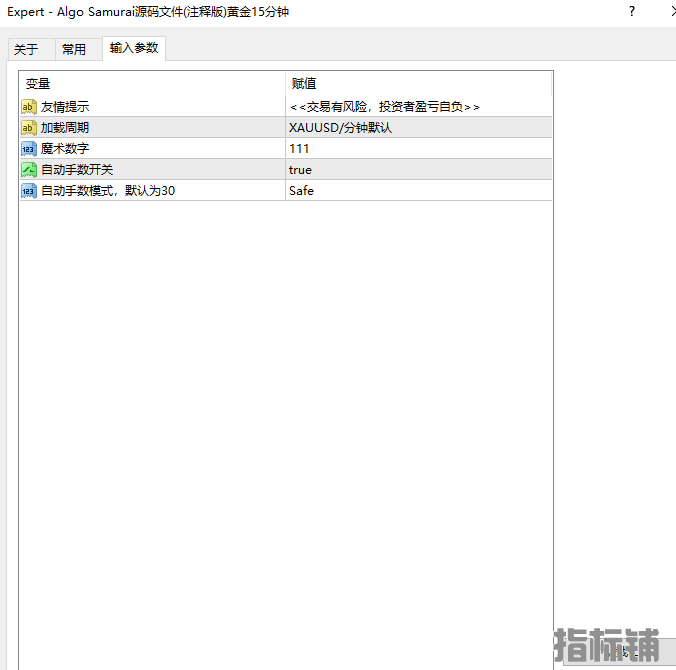The image size is (676, 670).
Task: Open the Safe value dropdown
Action: (419, 191)
